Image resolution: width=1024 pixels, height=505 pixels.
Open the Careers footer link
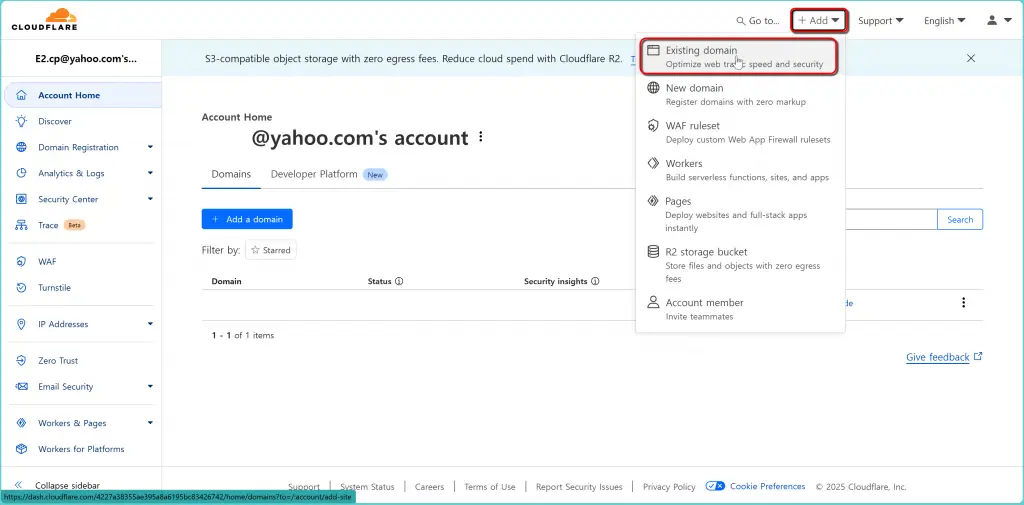coord(429,487)
